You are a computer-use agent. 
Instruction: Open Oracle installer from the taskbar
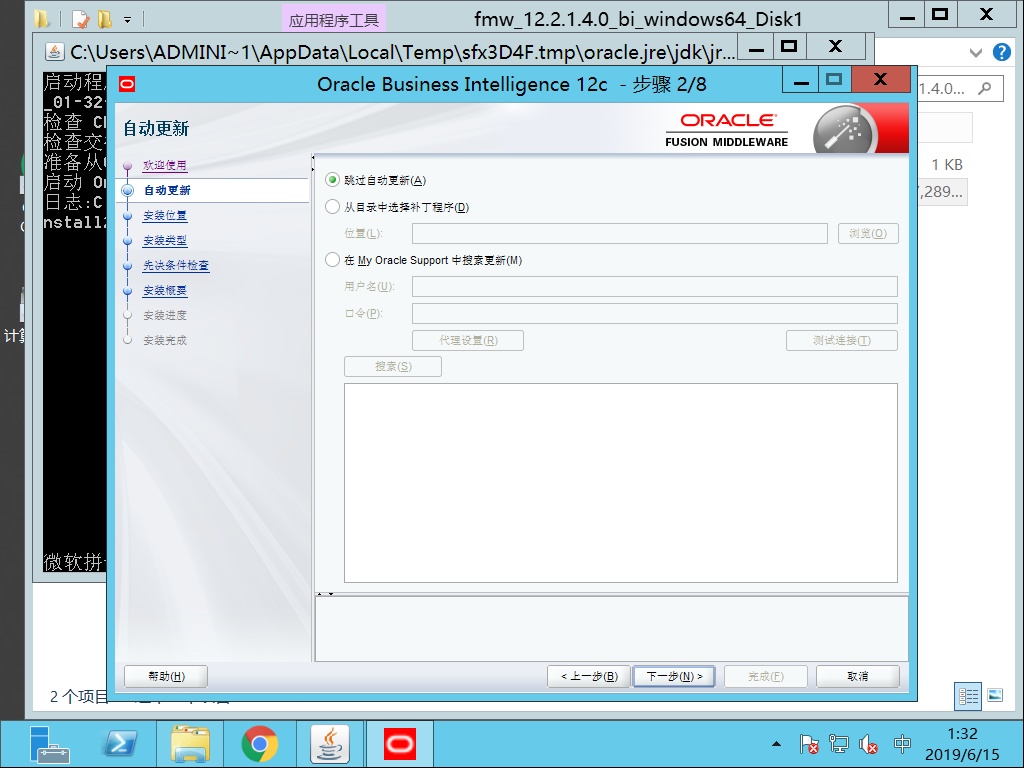pos(399,744)
